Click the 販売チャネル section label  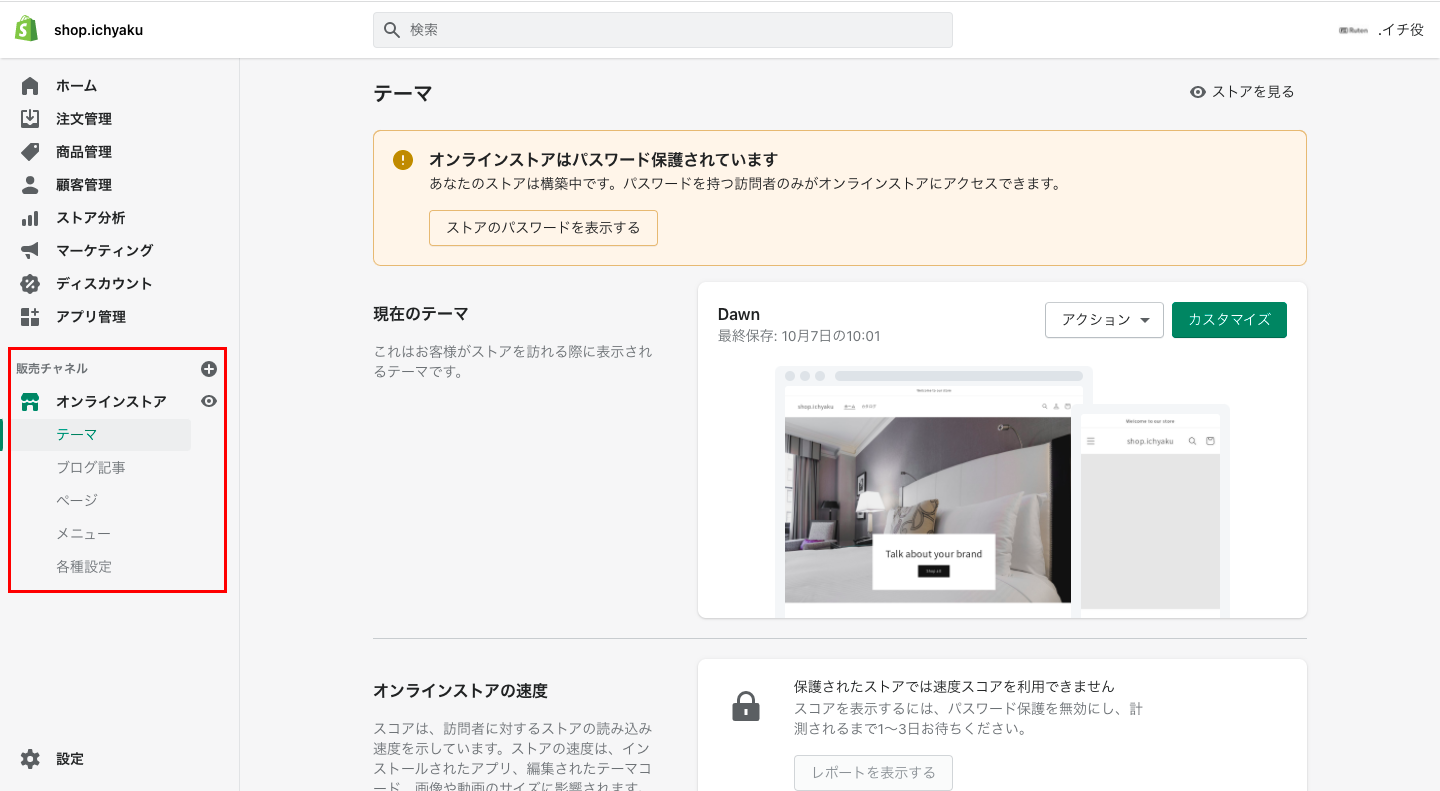coord(52,369)
